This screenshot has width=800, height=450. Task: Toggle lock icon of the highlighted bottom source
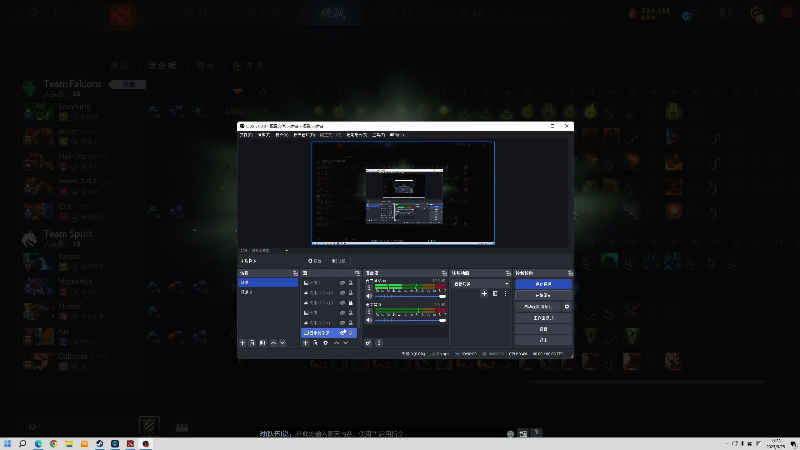tap(351, 333)
